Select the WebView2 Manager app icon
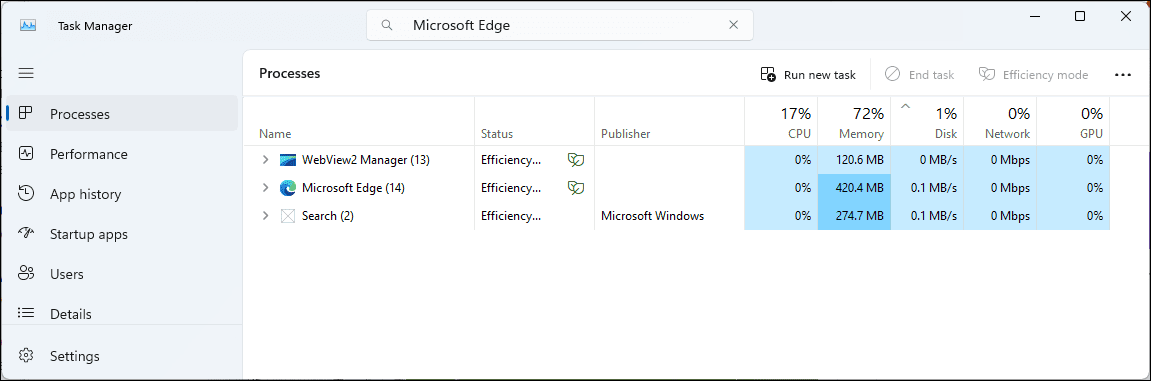1151x381 pixels. point(288,159)
